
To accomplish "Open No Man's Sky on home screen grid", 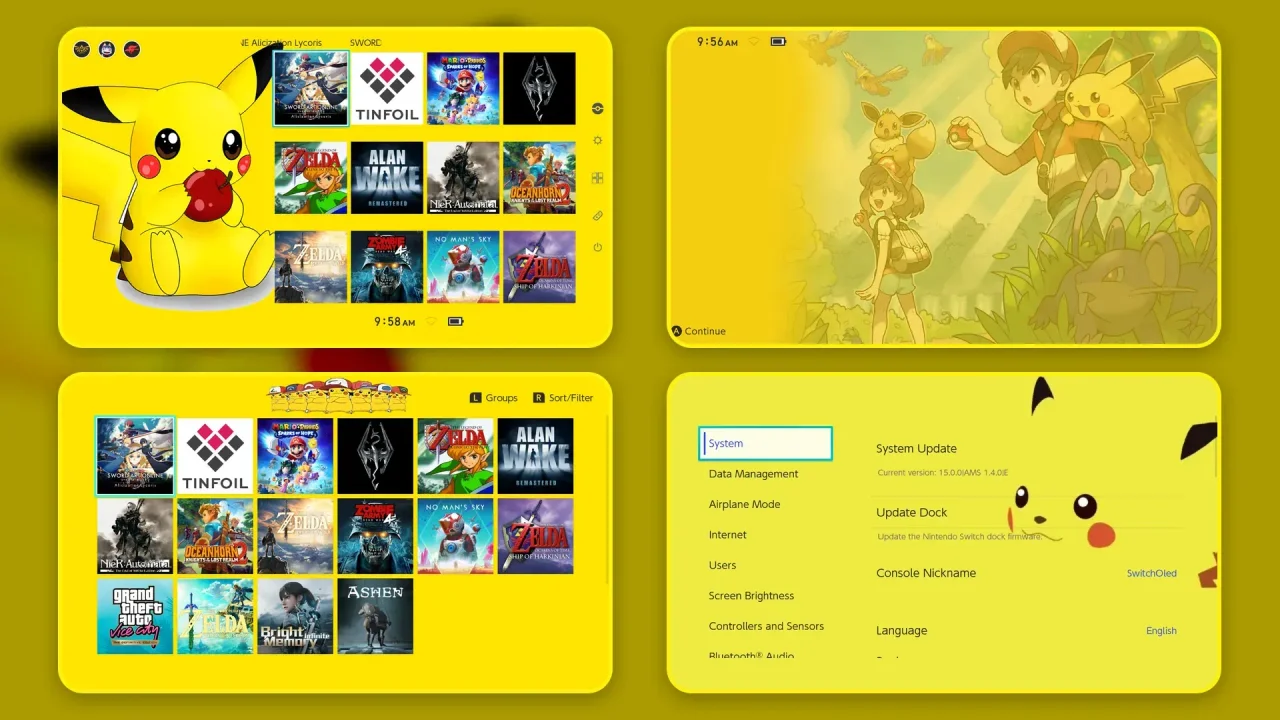I will point(463,267).
